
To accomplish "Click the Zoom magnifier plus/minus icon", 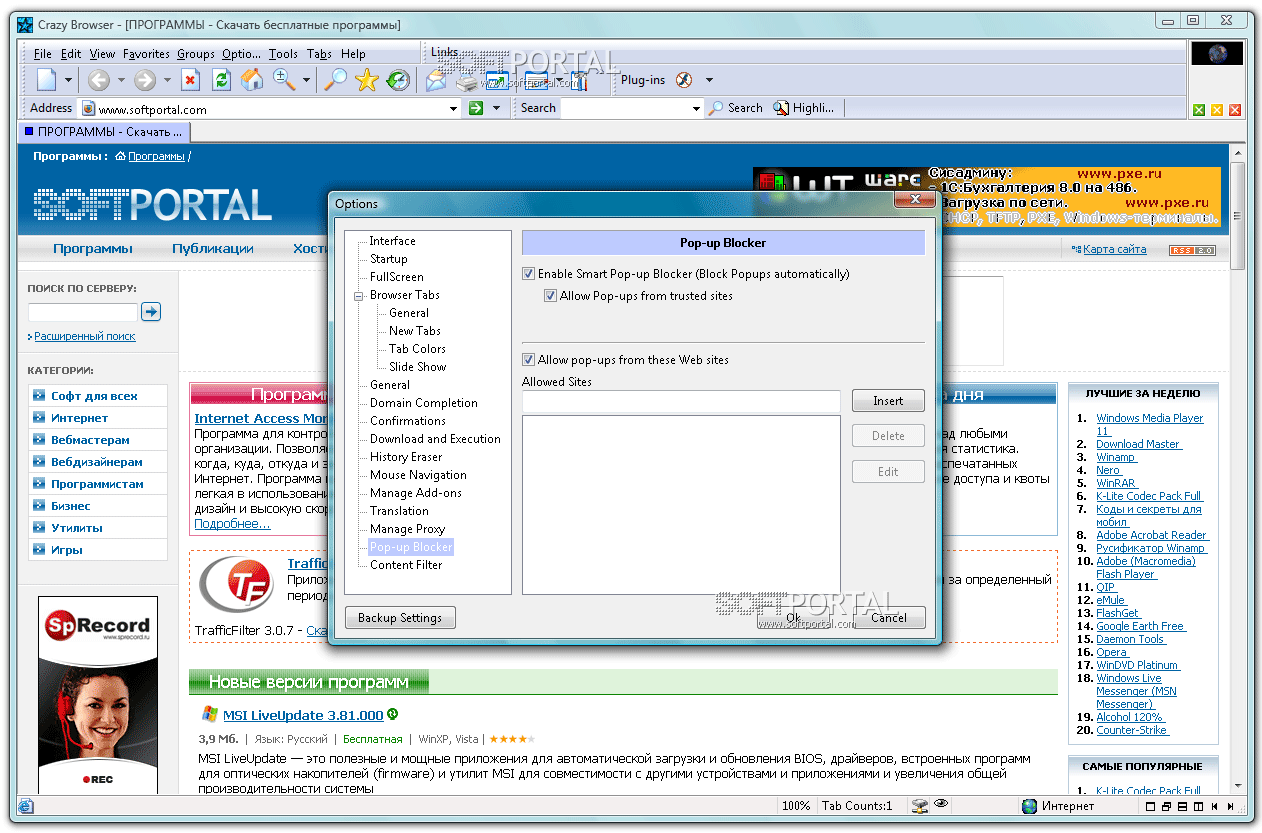I will (283, 80).
